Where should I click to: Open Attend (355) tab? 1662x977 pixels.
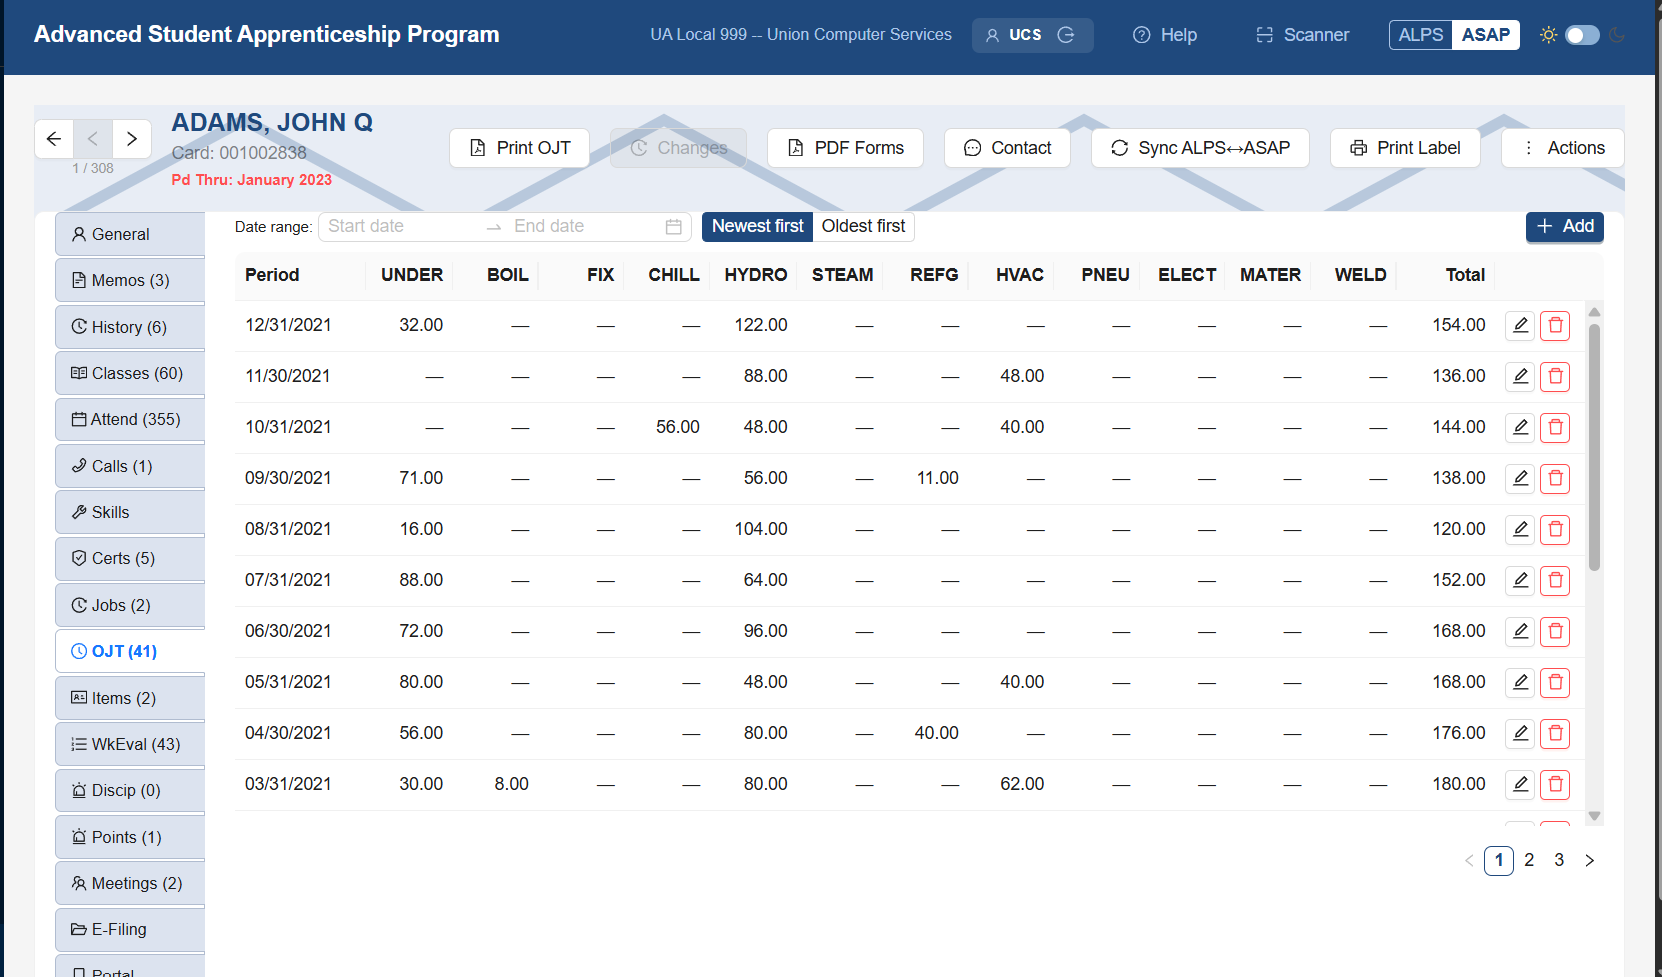130,419
